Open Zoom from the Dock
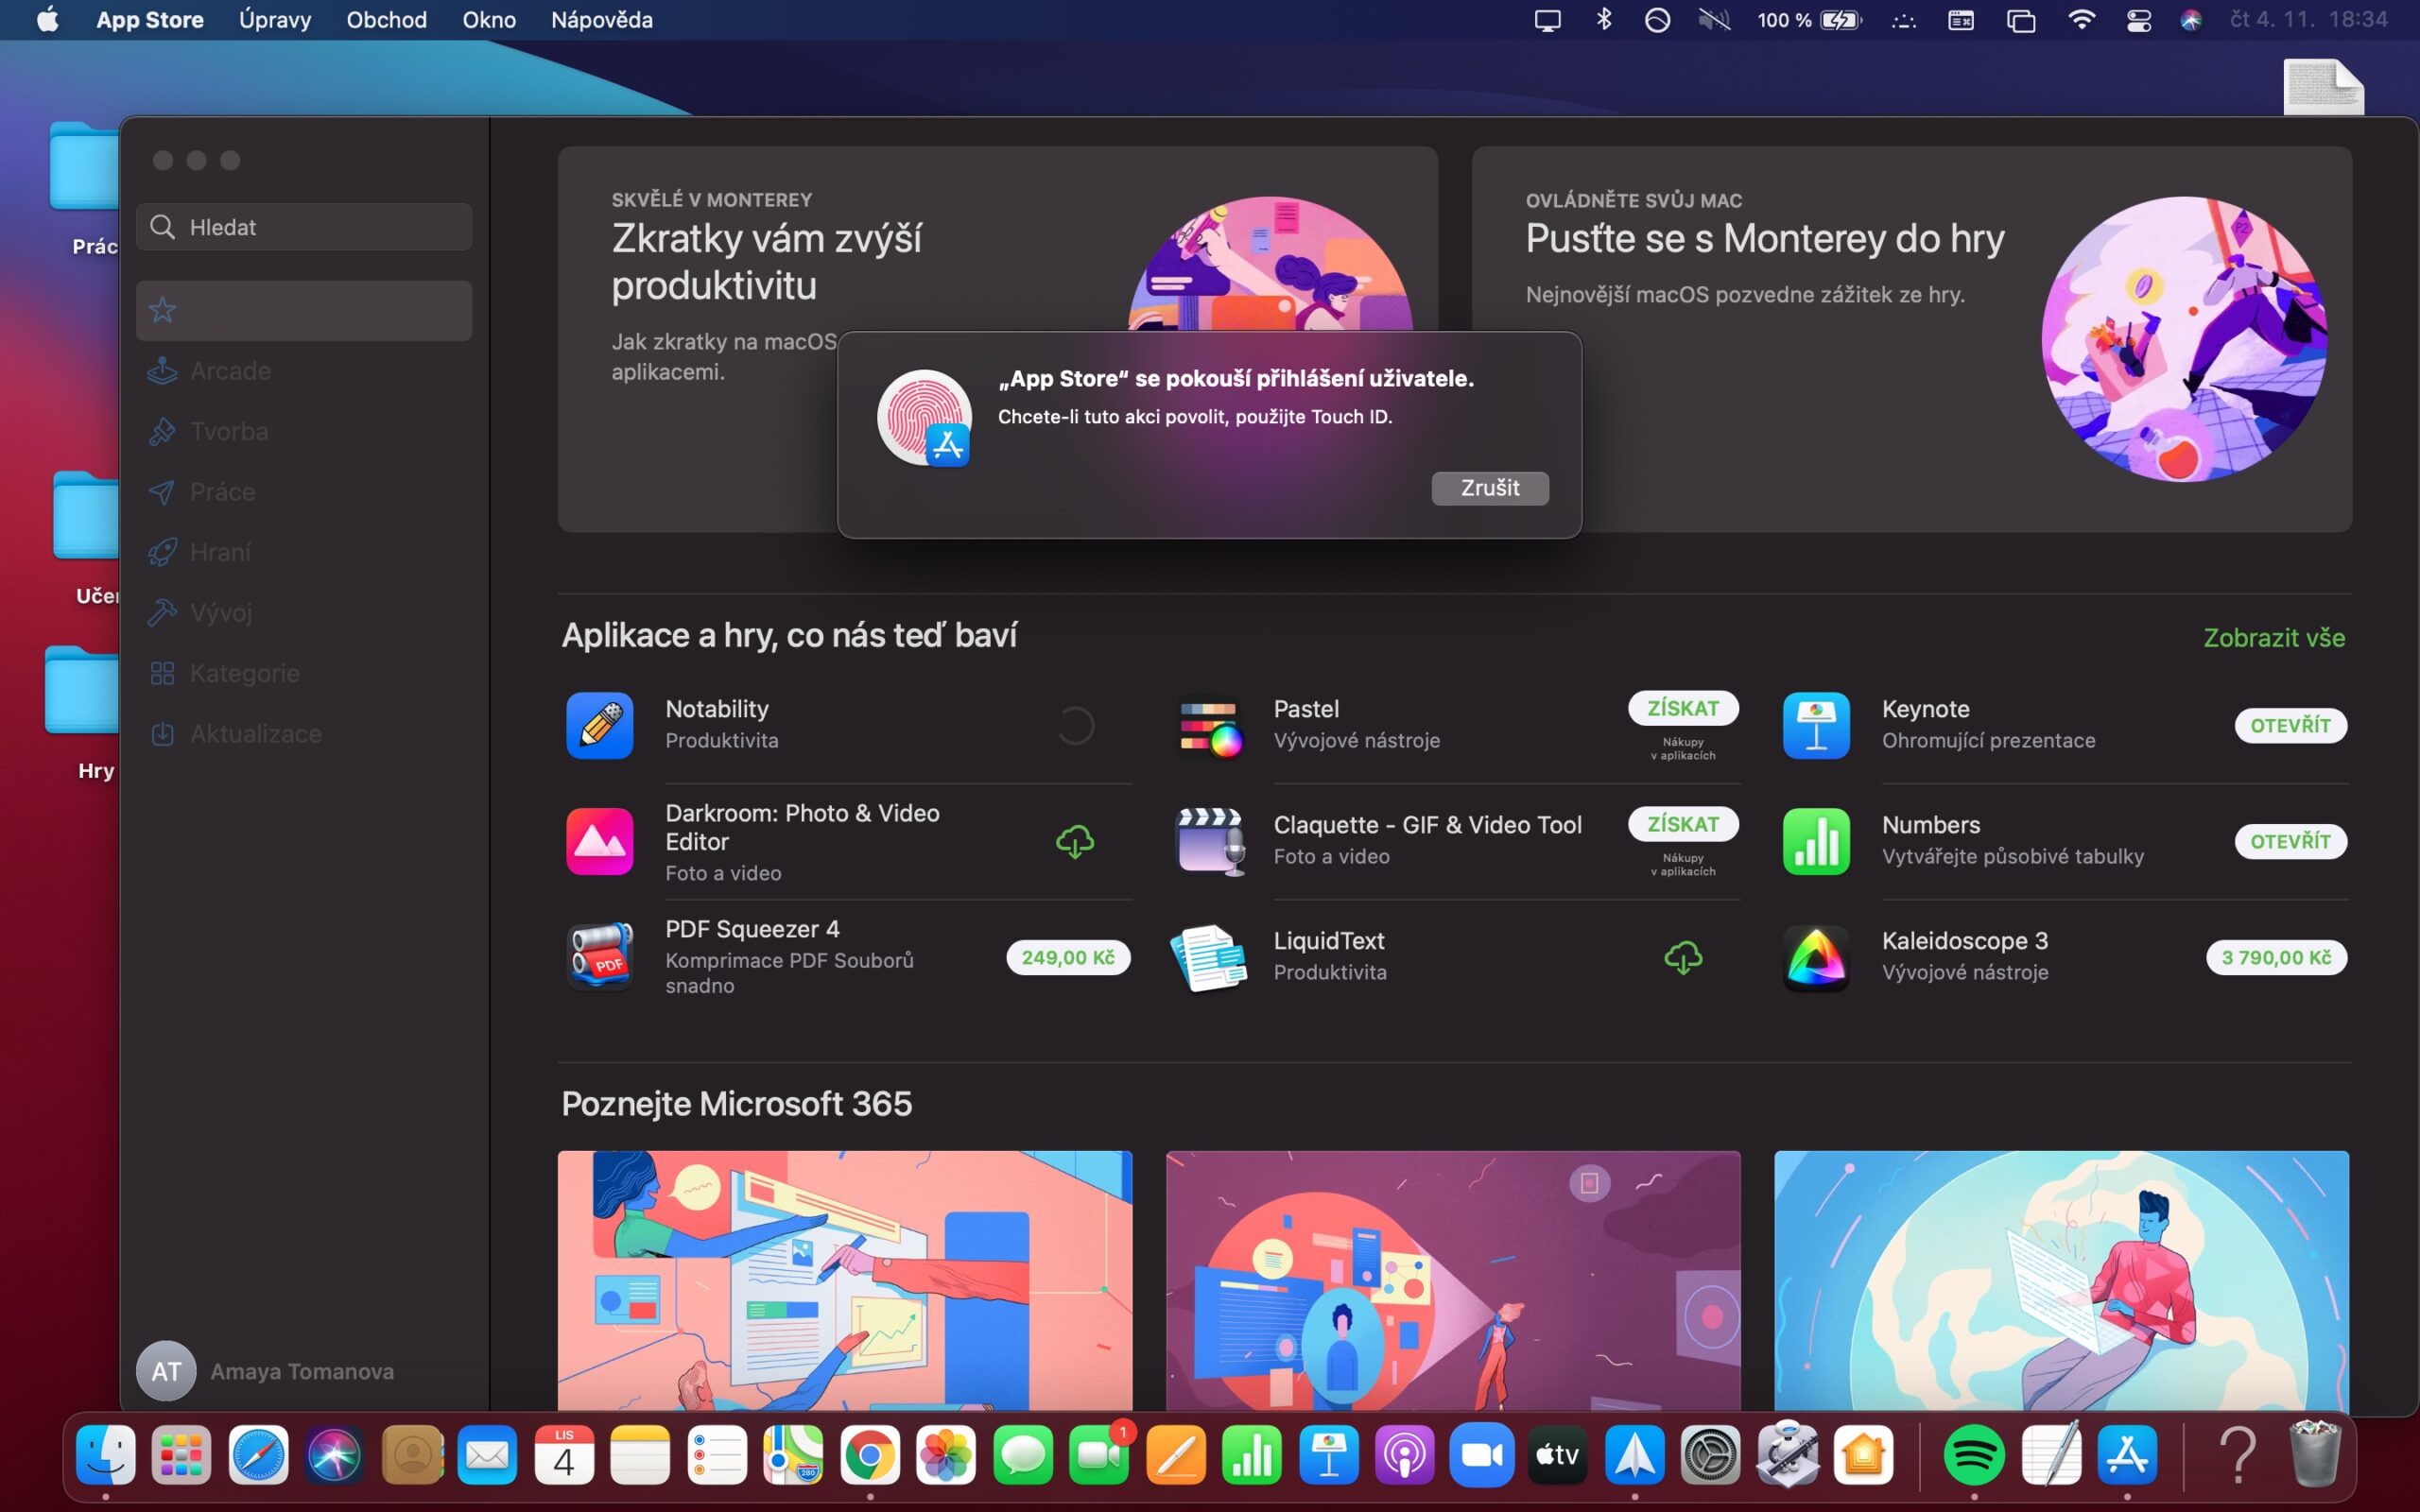This screenshot has height=1512, width=2420. coord(1482,1454)
